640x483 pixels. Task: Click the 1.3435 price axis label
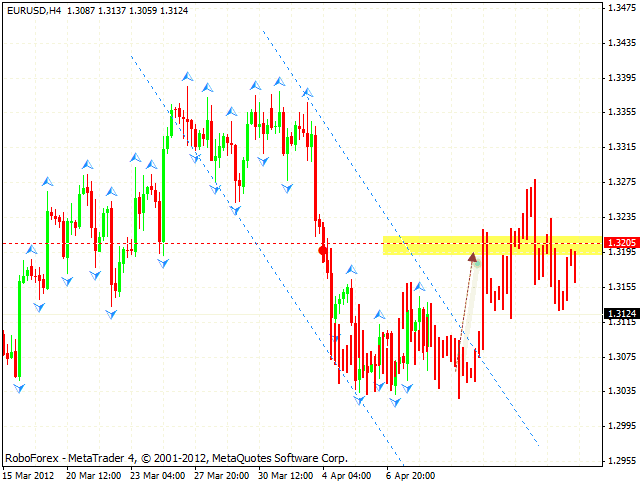click(x=622, y=42)
